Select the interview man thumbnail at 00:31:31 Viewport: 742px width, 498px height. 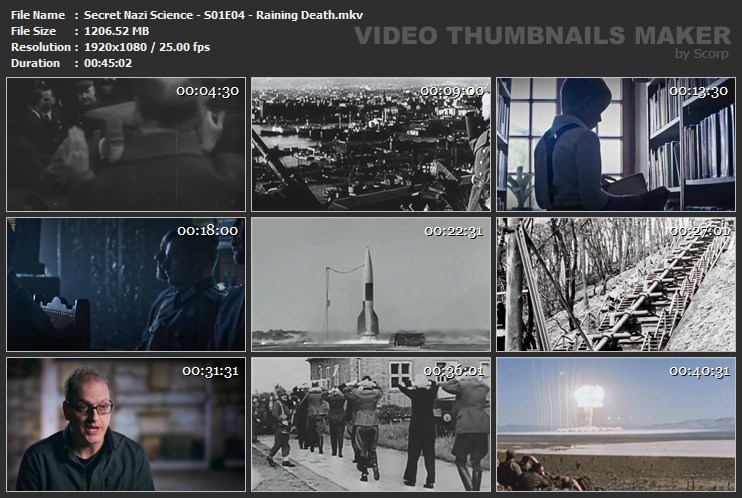(x=126, y=425)
